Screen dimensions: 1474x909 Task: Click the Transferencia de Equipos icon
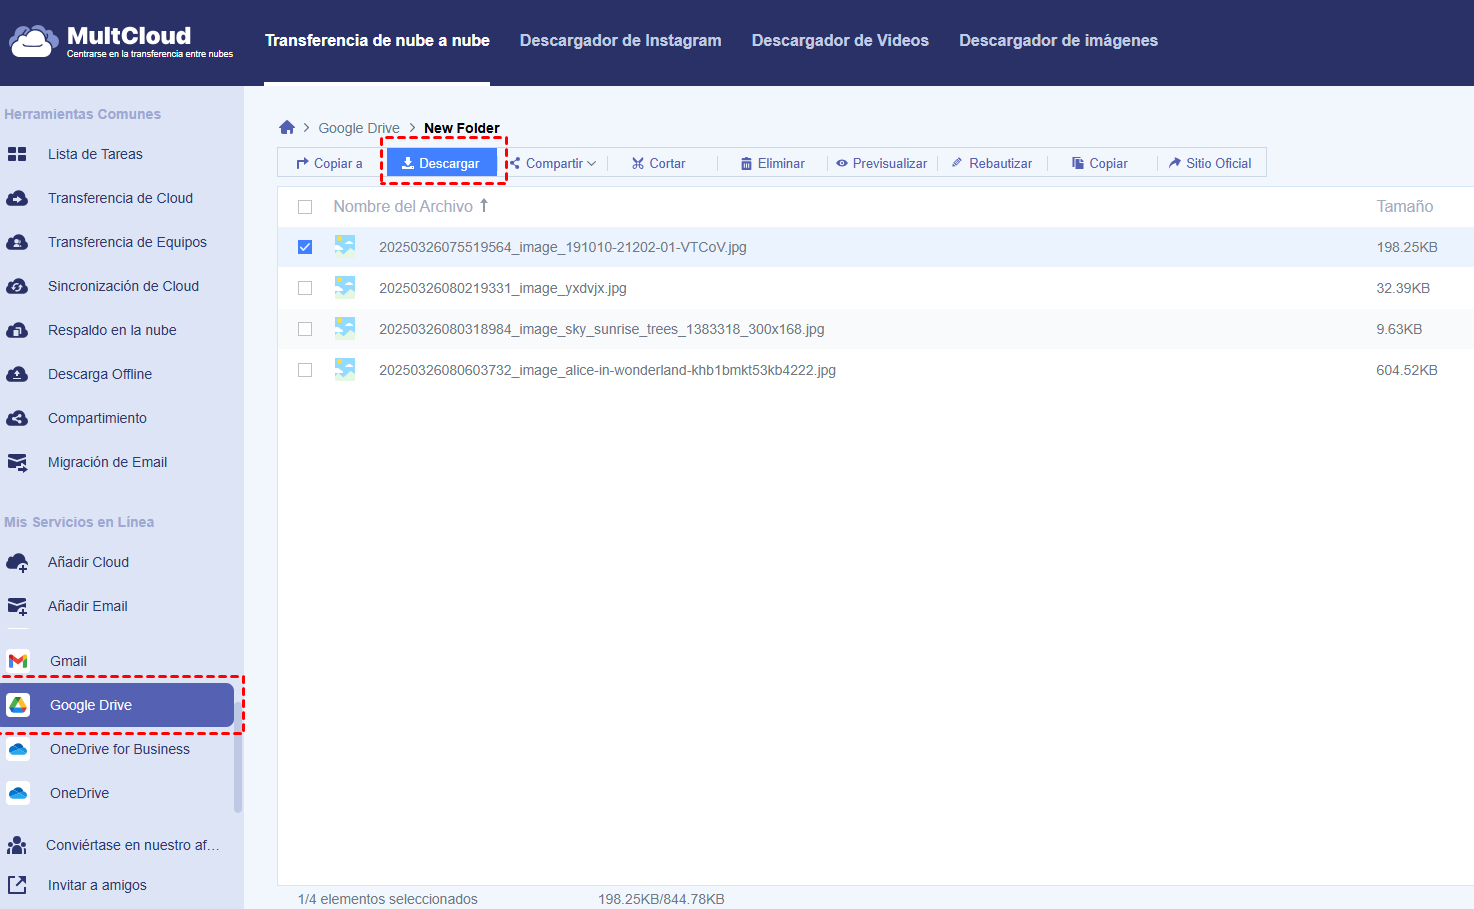click(x=17, y=242)
